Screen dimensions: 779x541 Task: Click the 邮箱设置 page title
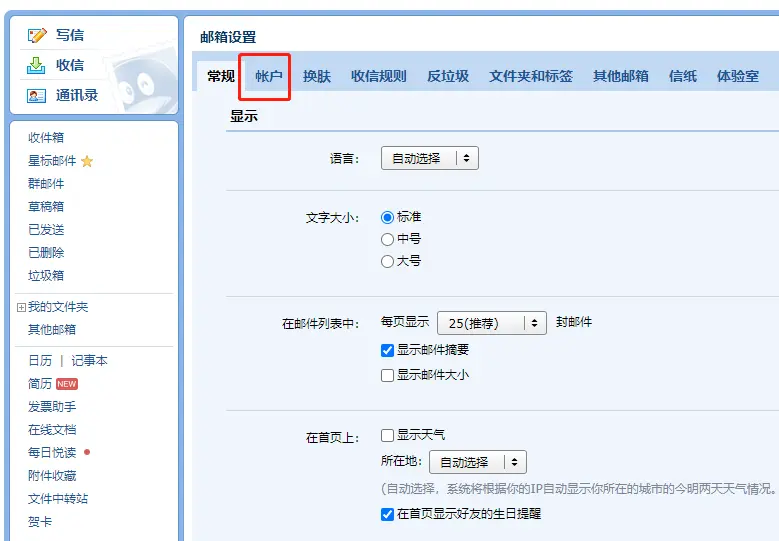[x=228, y=37]
